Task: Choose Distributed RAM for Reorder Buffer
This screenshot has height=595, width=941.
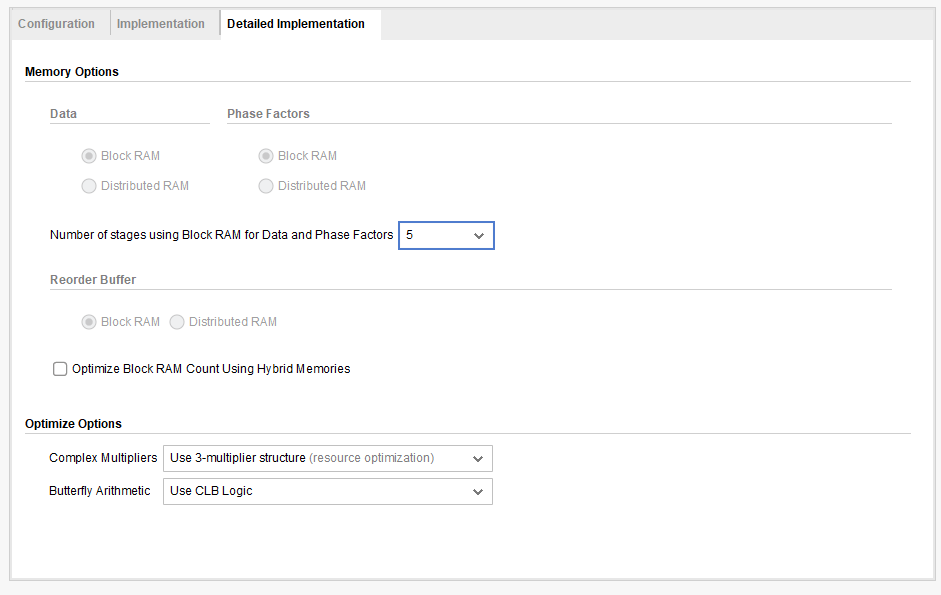Action: [177, 322]
